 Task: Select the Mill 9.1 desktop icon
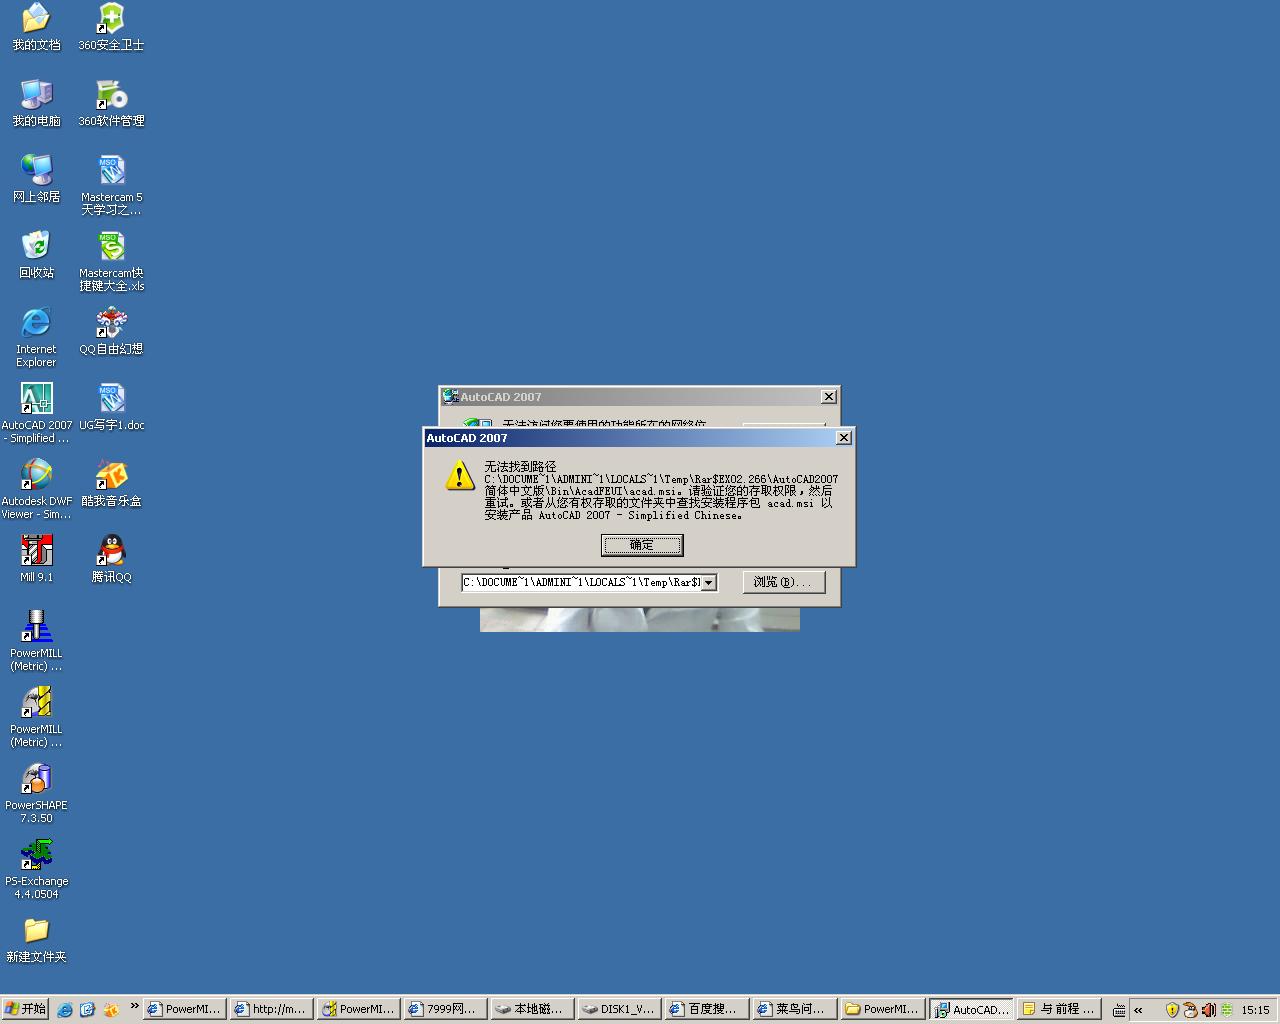[x=36, y=559]
